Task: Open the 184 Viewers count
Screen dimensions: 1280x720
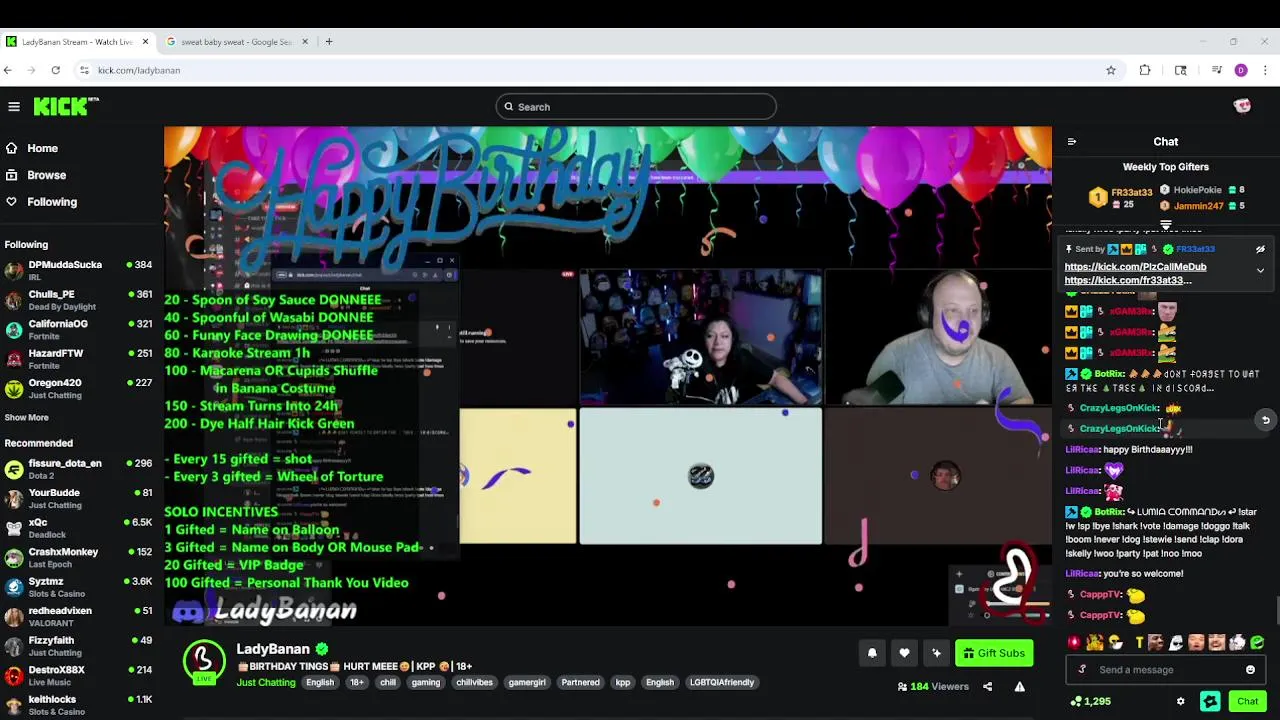Action: (933, 687)
